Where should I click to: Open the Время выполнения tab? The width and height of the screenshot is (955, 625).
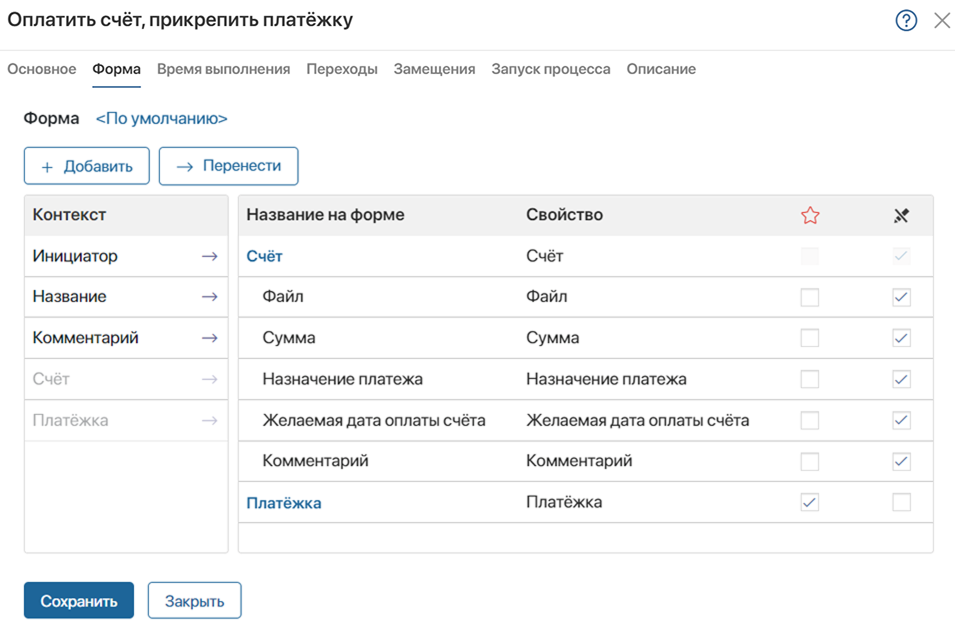click(x=224, y=69)
